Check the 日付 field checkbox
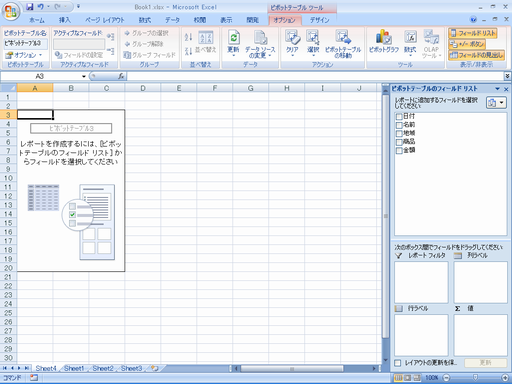The width and height of the screenshot is (512, 384). point(399,117)
